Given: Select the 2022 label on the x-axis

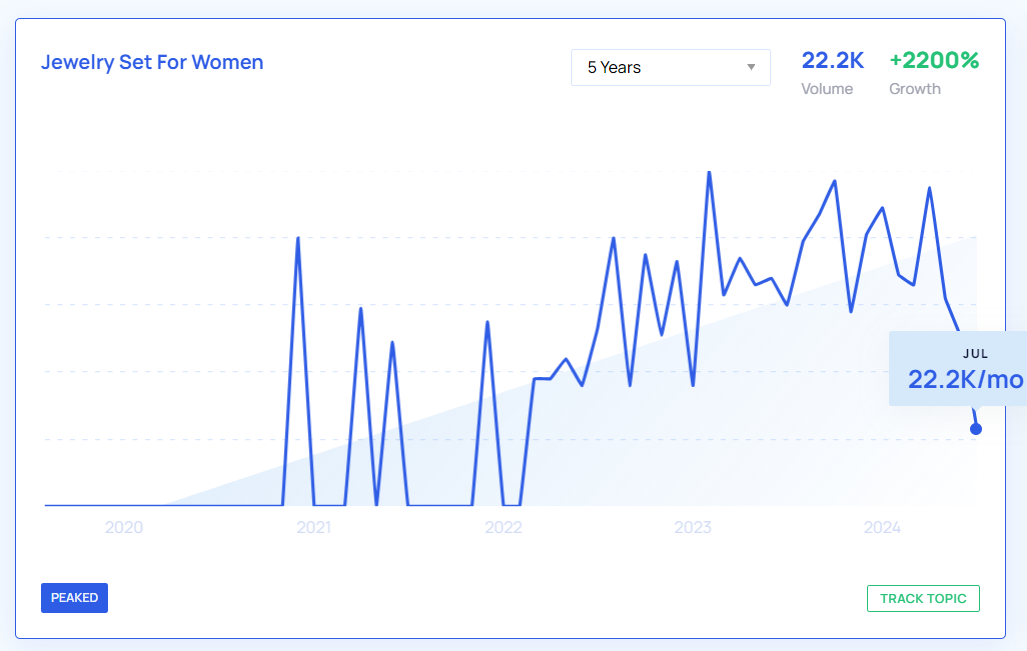Looking at the screenshot, I should click(503, 527).
